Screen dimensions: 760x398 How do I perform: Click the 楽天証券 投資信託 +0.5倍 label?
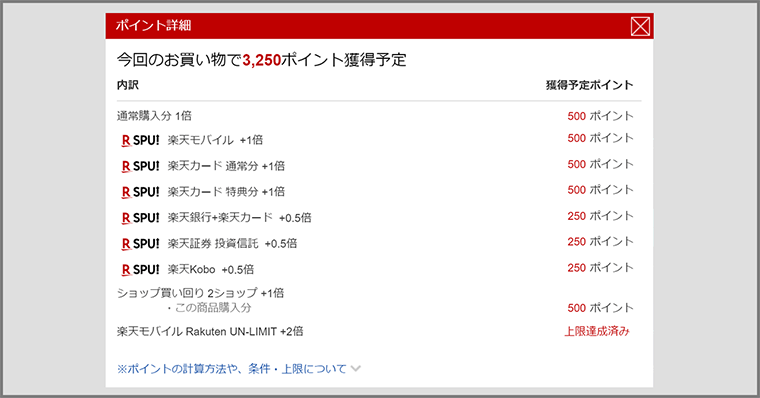232,243
